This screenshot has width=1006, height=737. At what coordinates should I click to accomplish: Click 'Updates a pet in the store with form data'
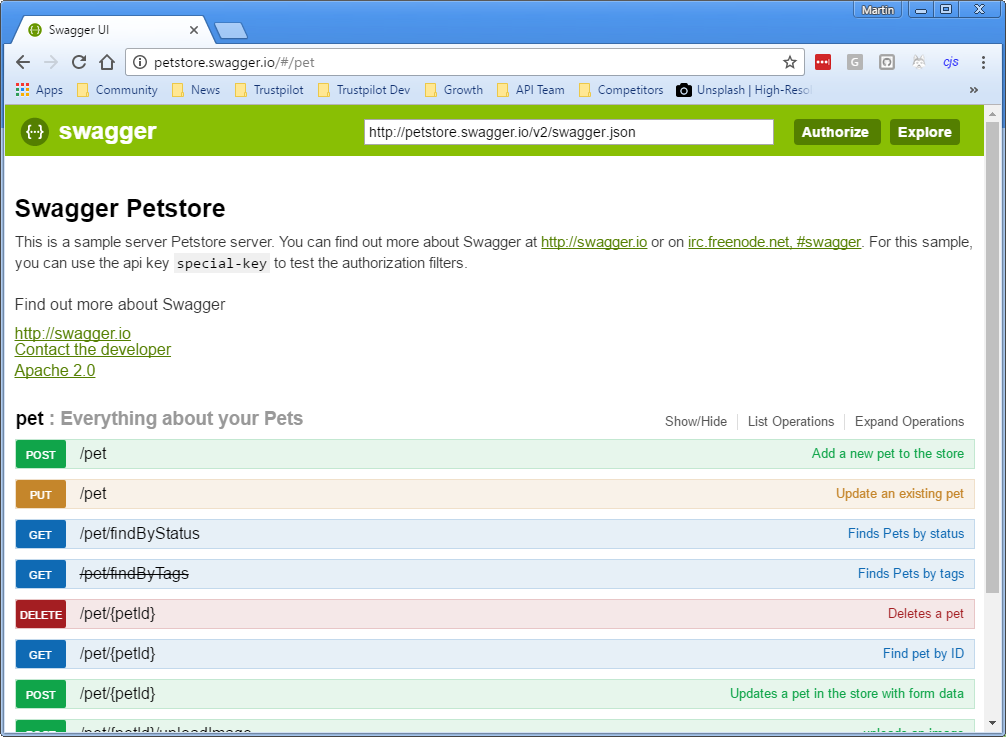[846, 693]
